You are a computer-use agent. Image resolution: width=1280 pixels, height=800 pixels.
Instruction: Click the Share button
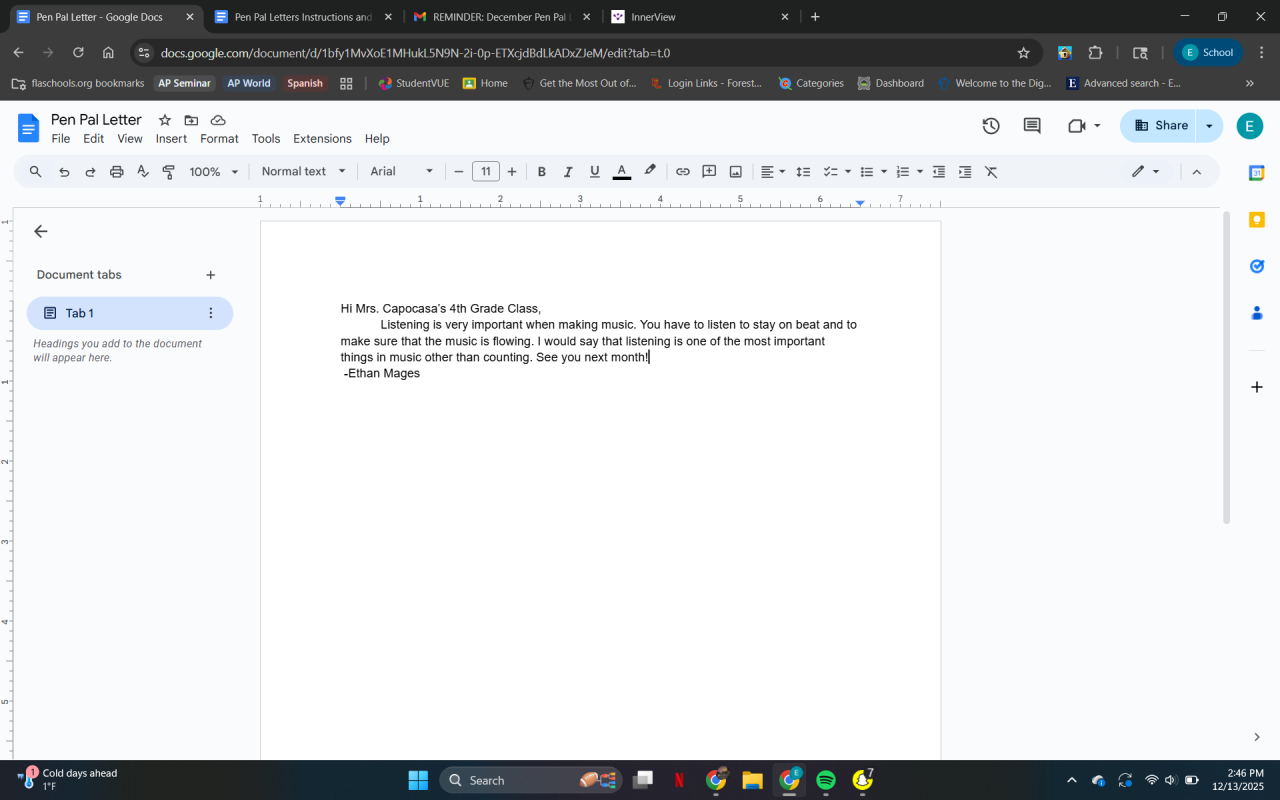coord(1160,126)
